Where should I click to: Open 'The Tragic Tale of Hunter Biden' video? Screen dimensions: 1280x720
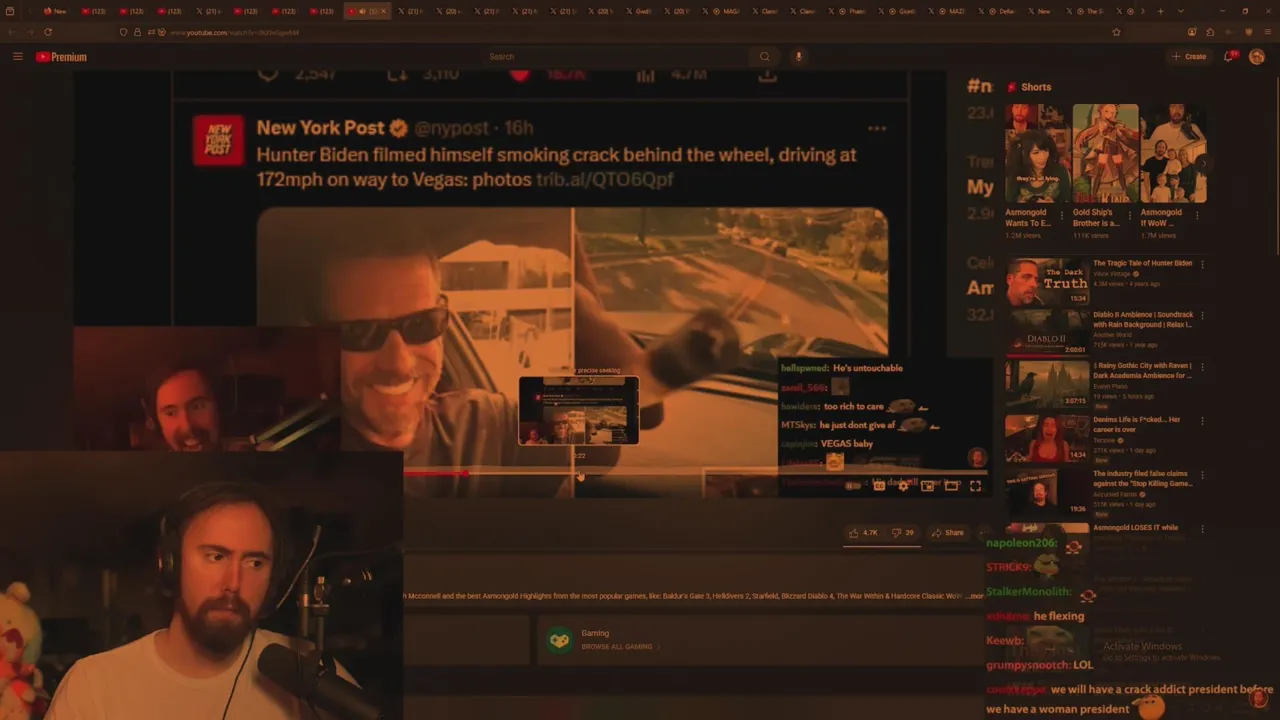coord(1142,263)
